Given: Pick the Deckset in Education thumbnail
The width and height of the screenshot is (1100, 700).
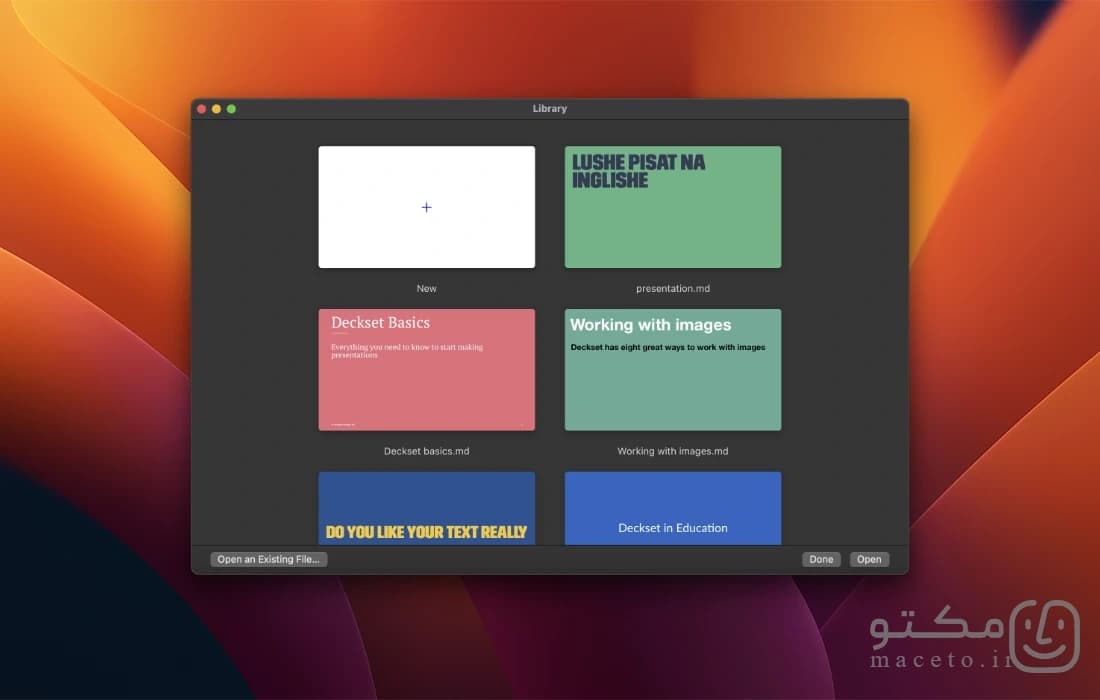Looking at the screenshot, I should click(x=673, y=508).
